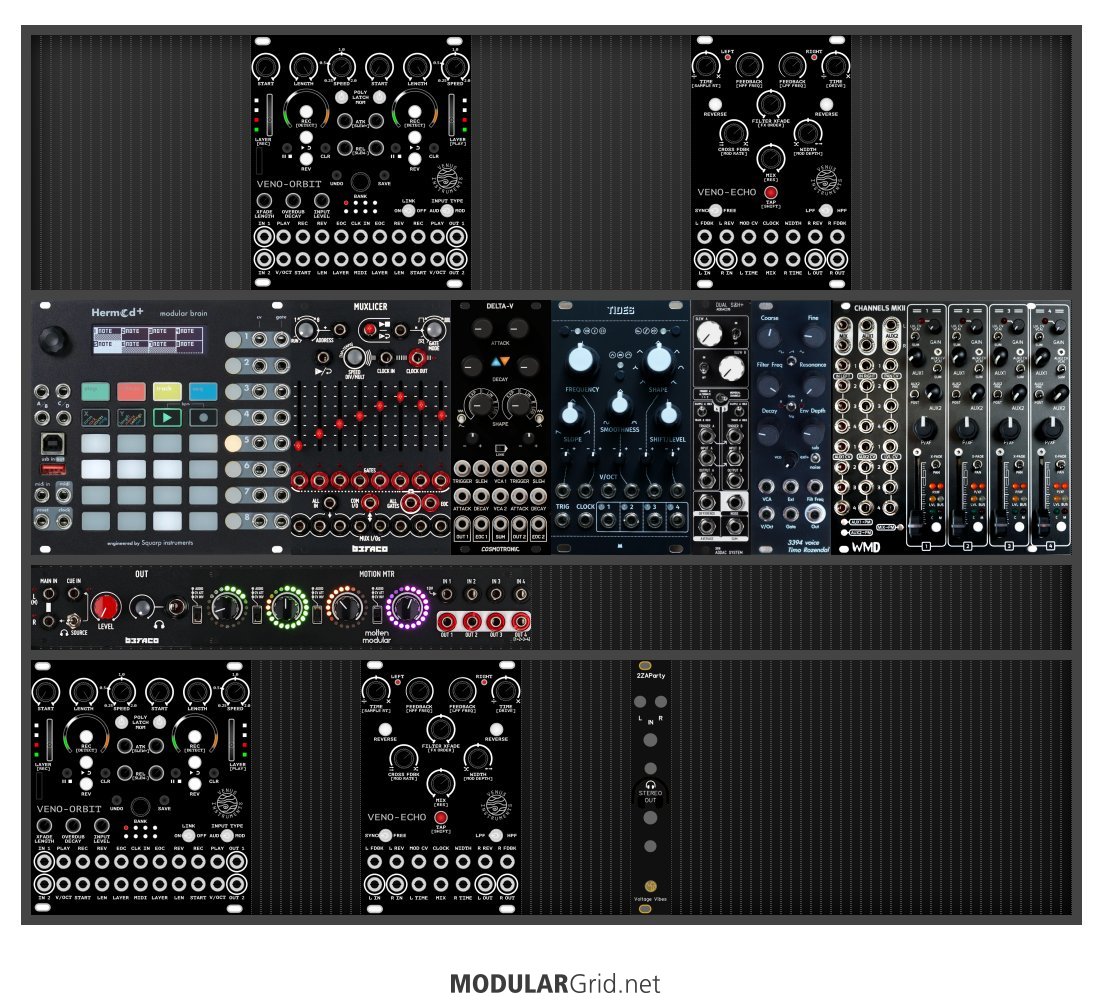Image resolution: width=1112 pixels, height=1005 pixels.
Task: Click the Tides Slope knob
Action: (x=572, y=414)
